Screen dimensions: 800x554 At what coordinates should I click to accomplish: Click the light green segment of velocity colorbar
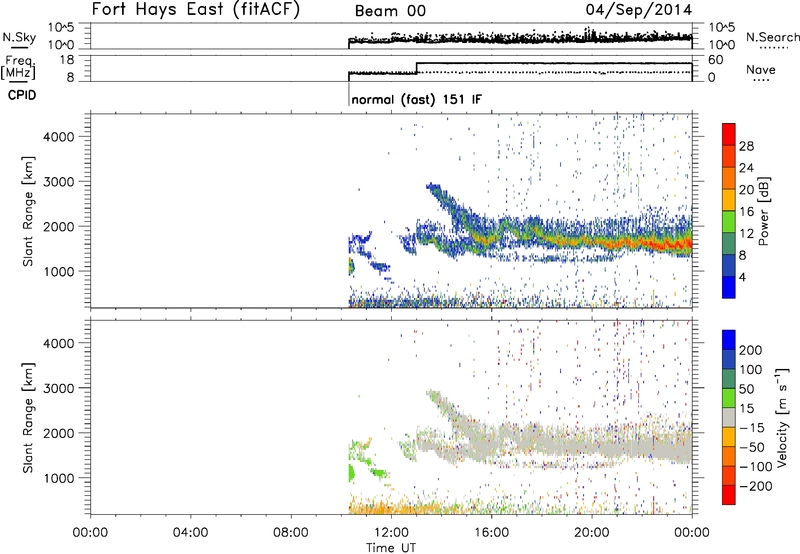coord(729,398)
